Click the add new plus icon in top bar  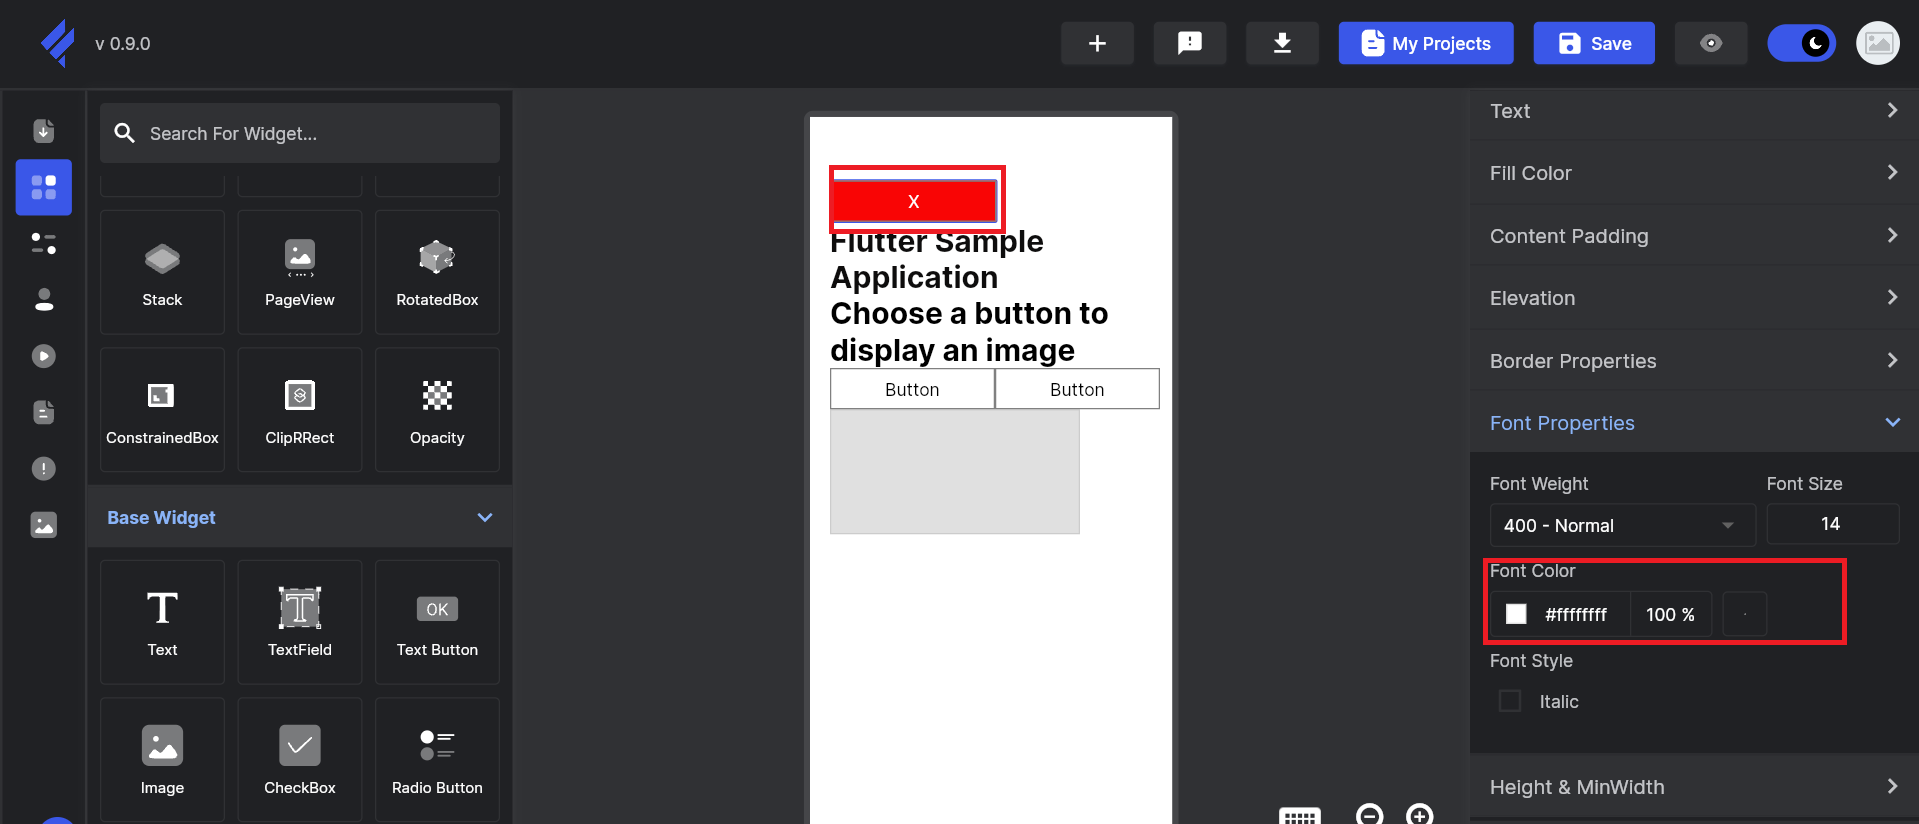pos(1097,43)
